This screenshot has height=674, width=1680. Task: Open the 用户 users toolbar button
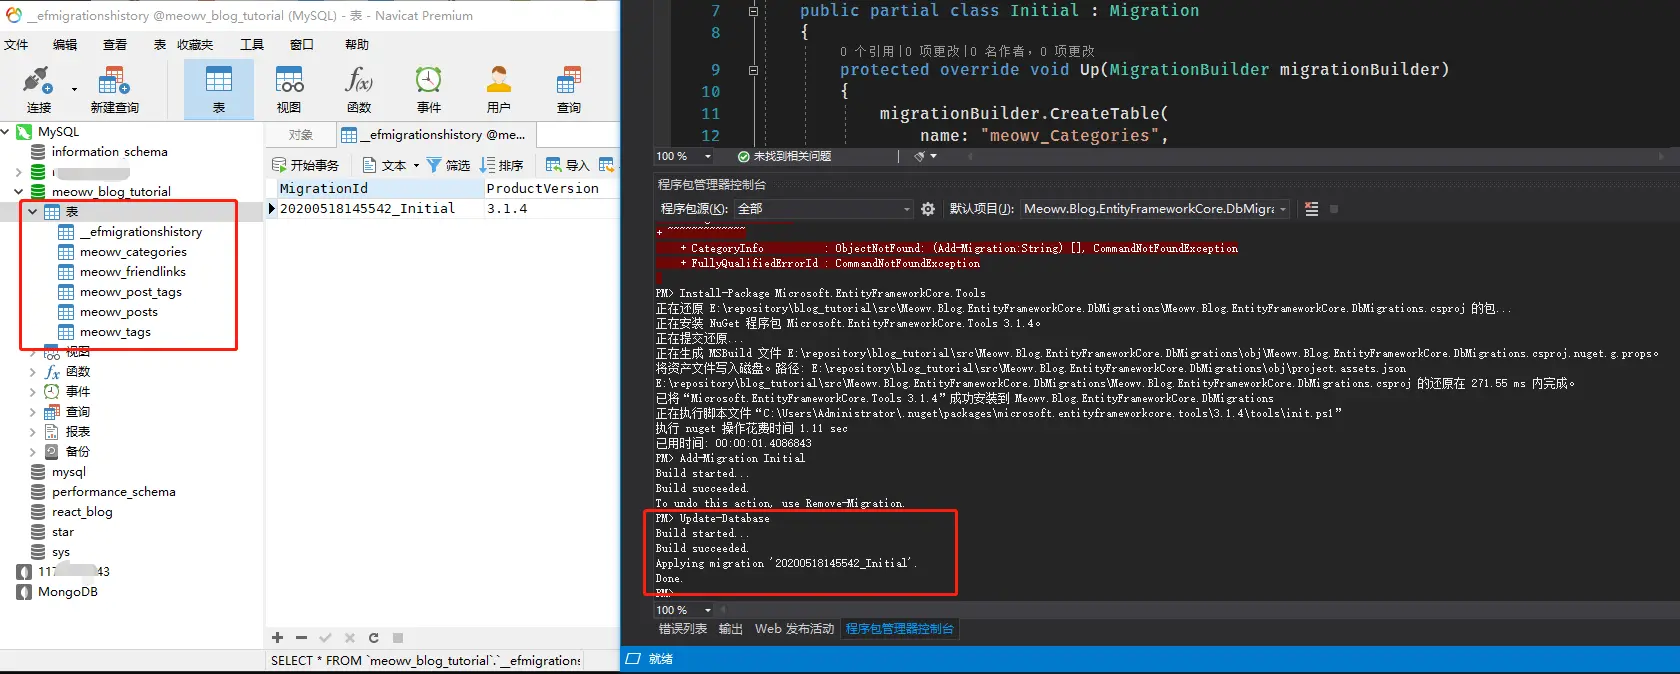[x=499, y=89]
